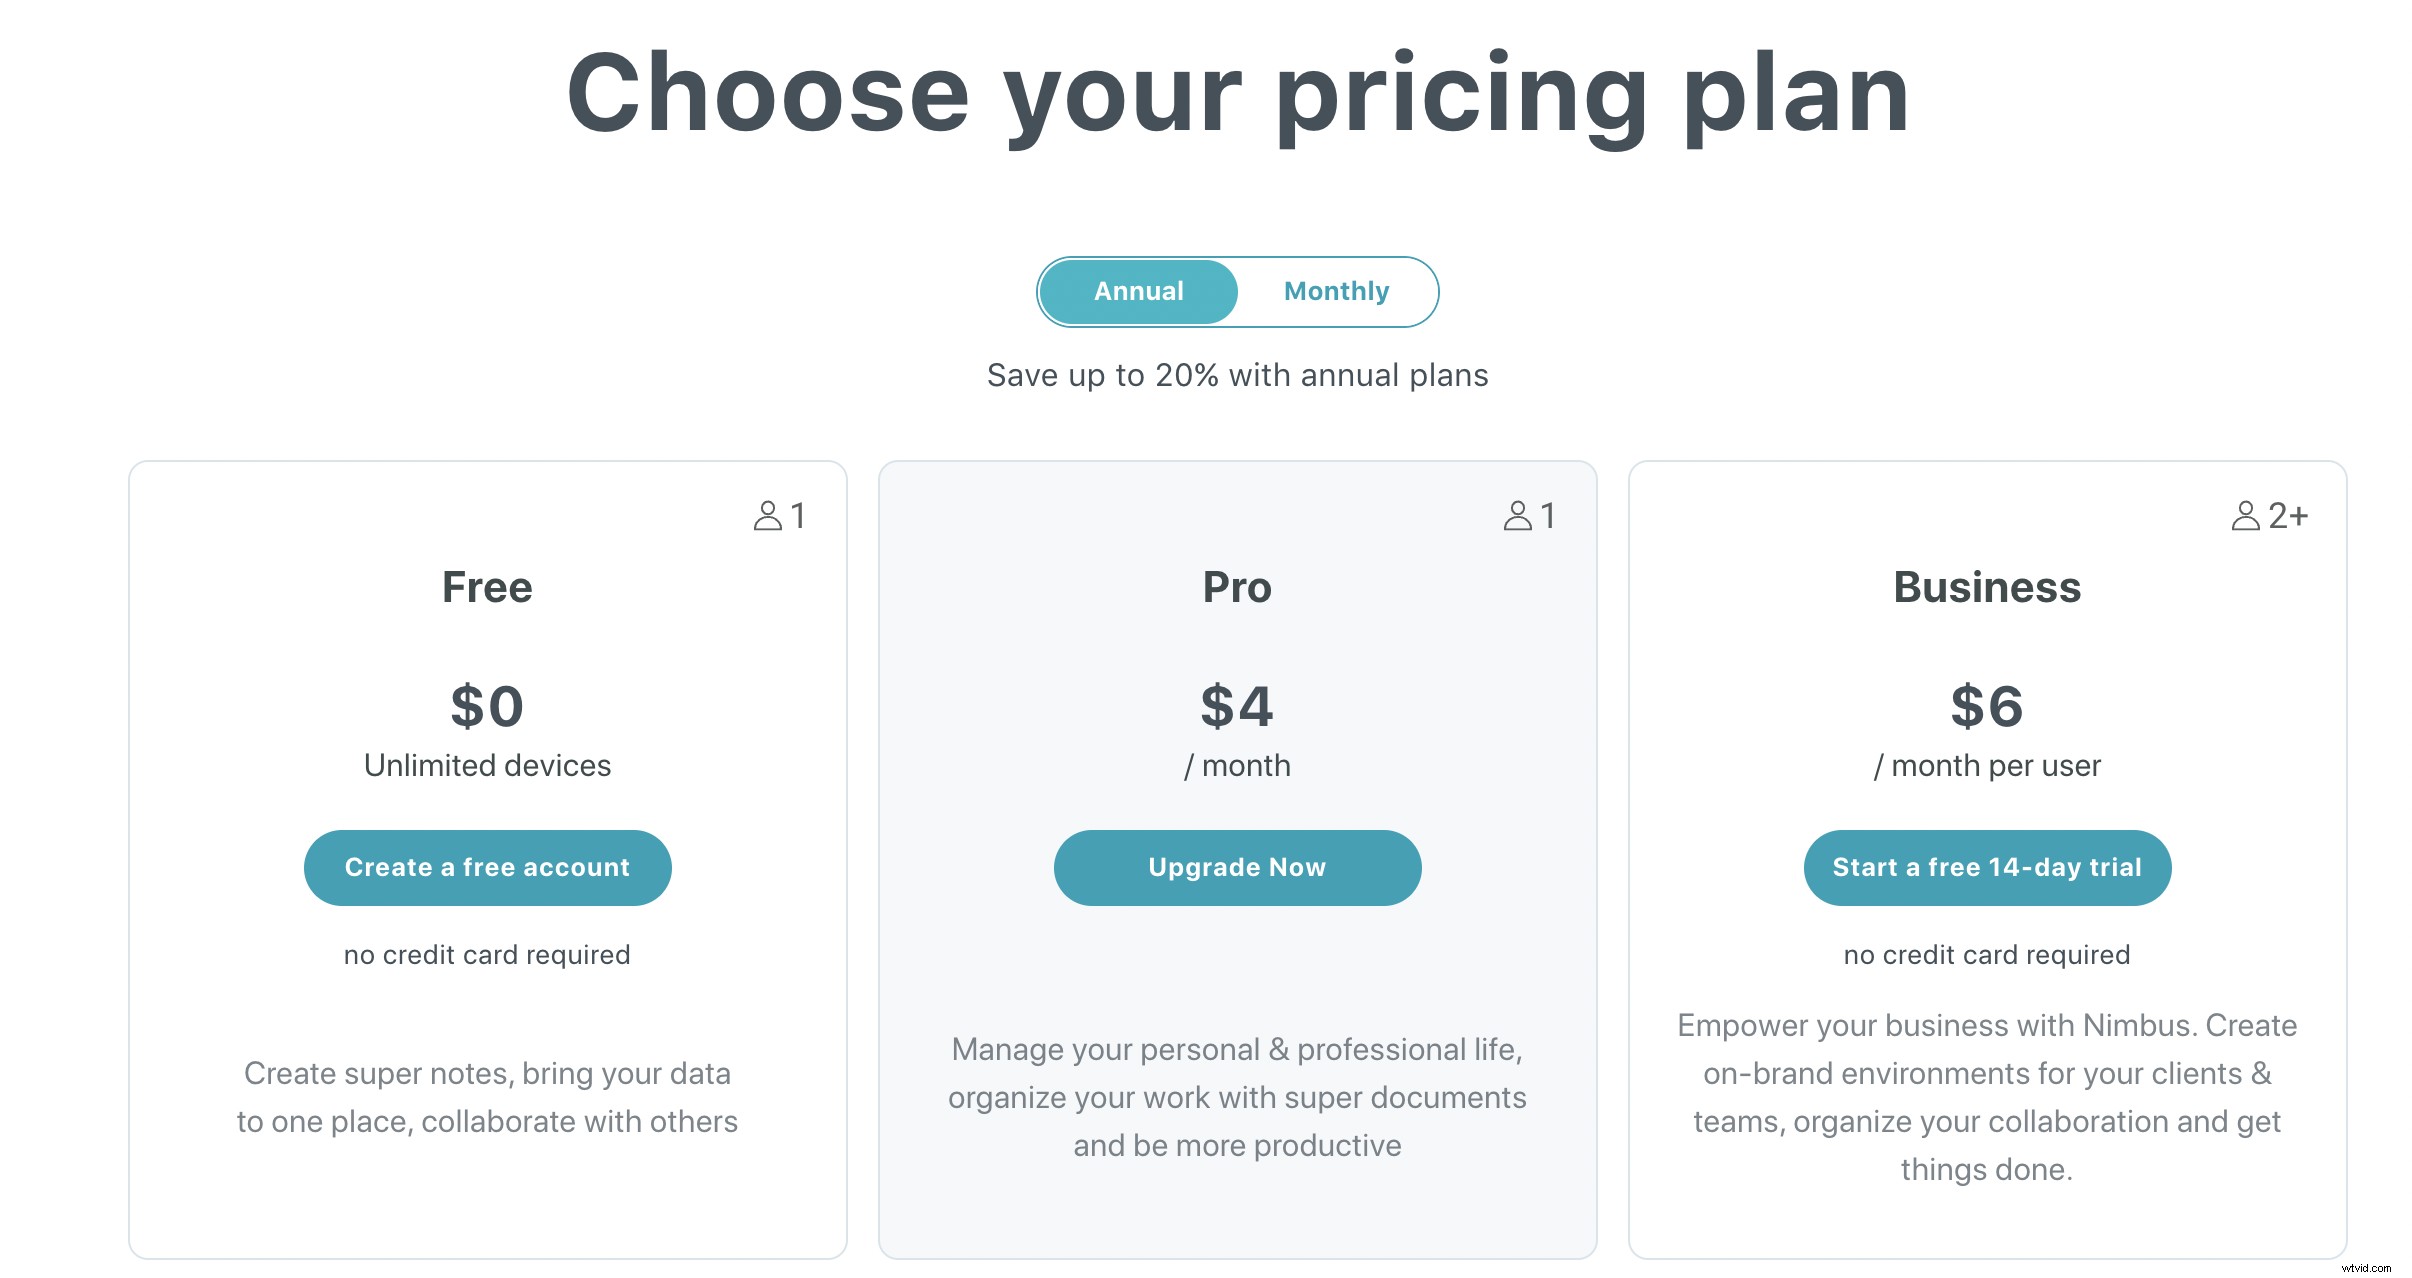Click the Pro plan heading
This screenshot has width=2412, height=1278.
pyautogui.click(x=1237, y=587)
